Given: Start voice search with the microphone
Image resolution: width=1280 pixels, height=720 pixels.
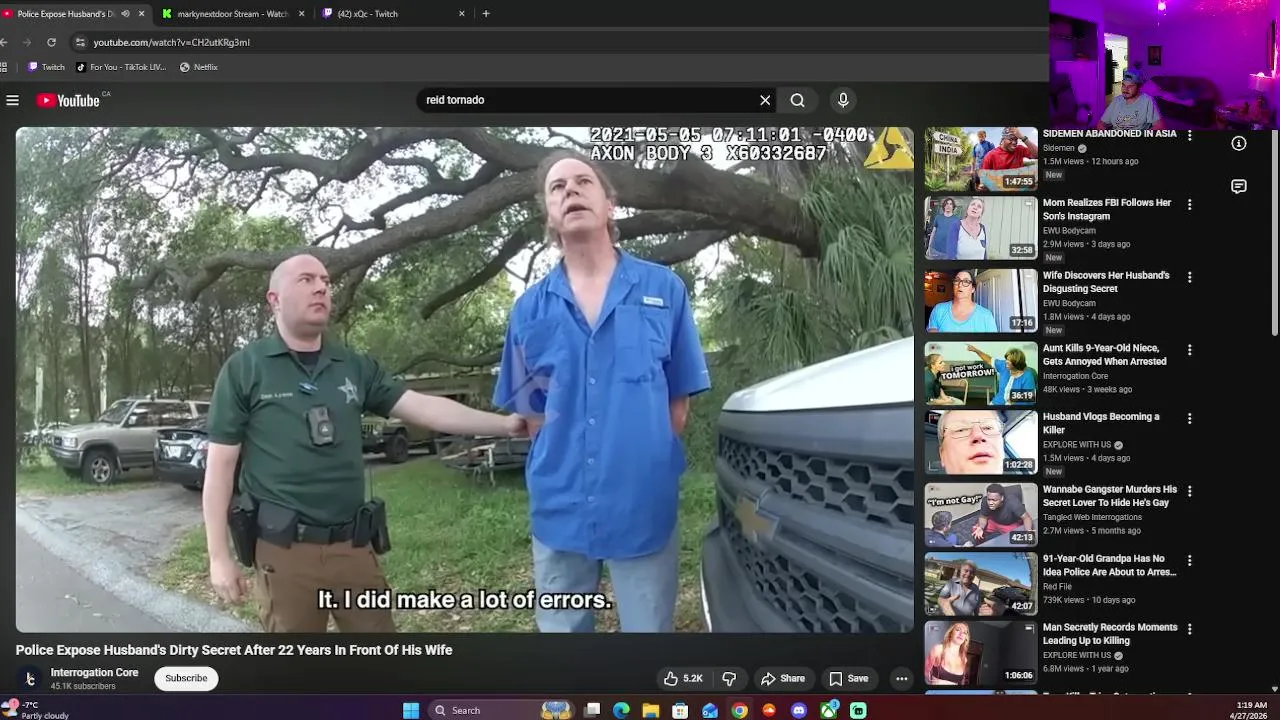Looking at the screenshot, I should point(843,100).
